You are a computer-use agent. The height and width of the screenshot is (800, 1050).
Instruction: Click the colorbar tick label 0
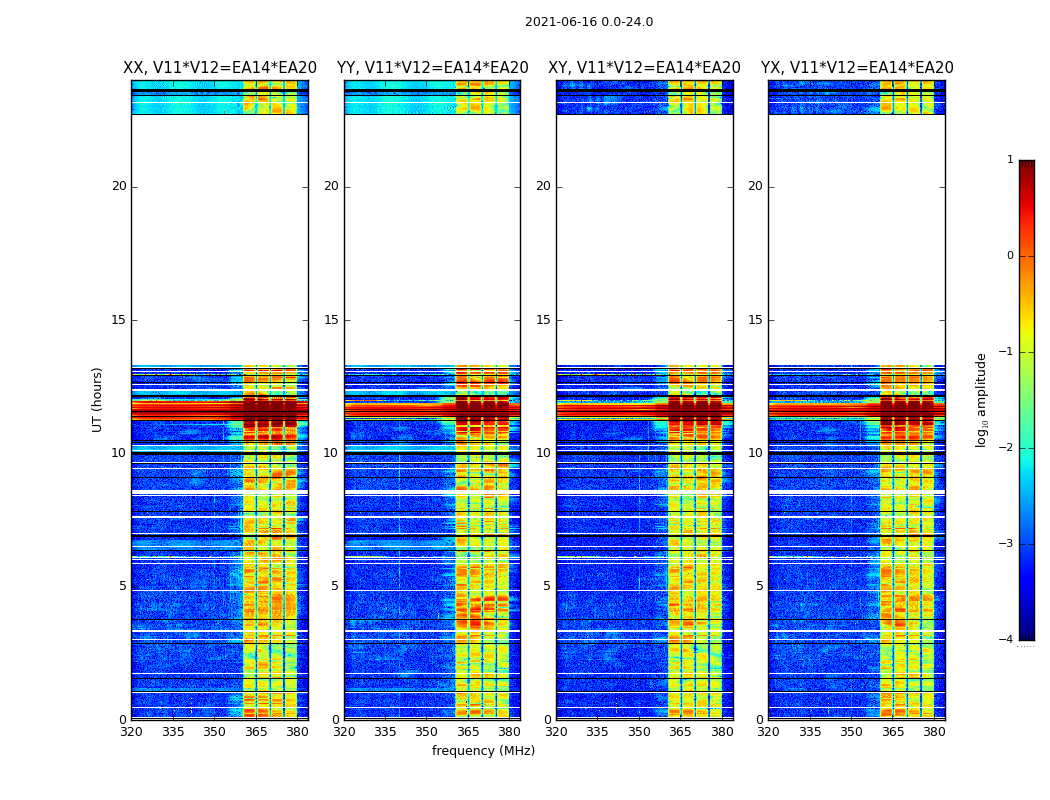click(1010, 256)
